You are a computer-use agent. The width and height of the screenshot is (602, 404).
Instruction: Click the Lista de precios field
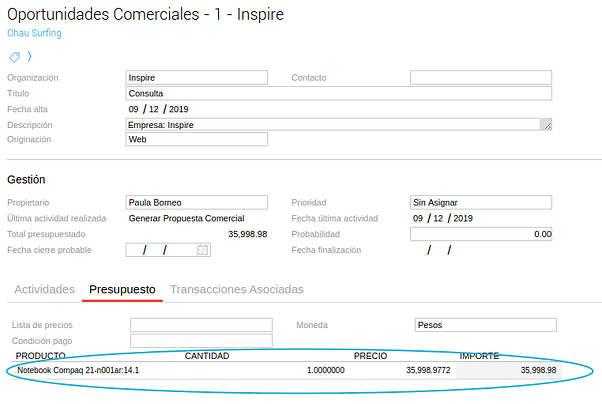point(201,325)
